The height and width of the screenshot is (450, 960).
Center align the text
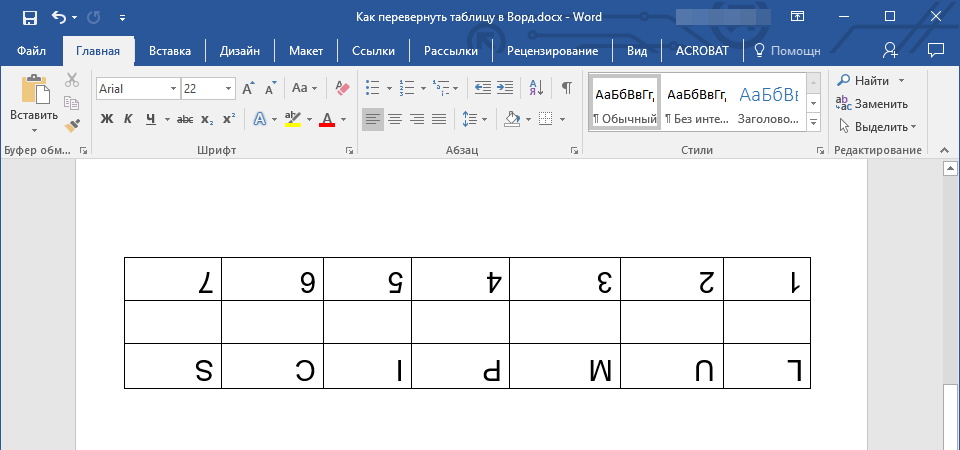click(x=395, y=119)
